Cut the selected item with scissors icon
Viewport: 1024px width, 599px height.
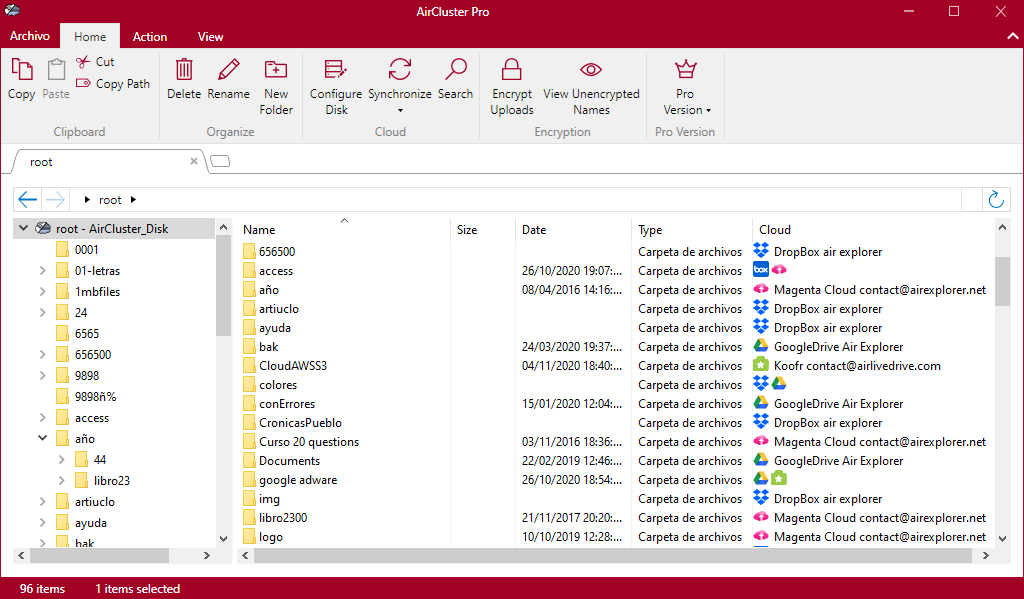[x=83, y=62]
